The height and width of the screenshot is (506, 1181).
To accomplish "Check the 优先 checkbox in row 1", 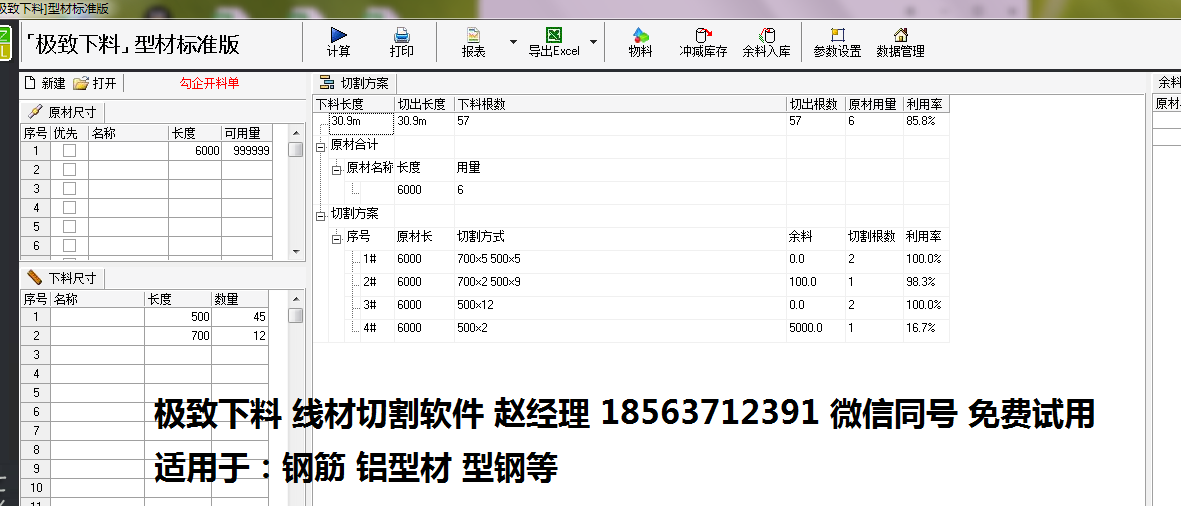I will (69, 151).
